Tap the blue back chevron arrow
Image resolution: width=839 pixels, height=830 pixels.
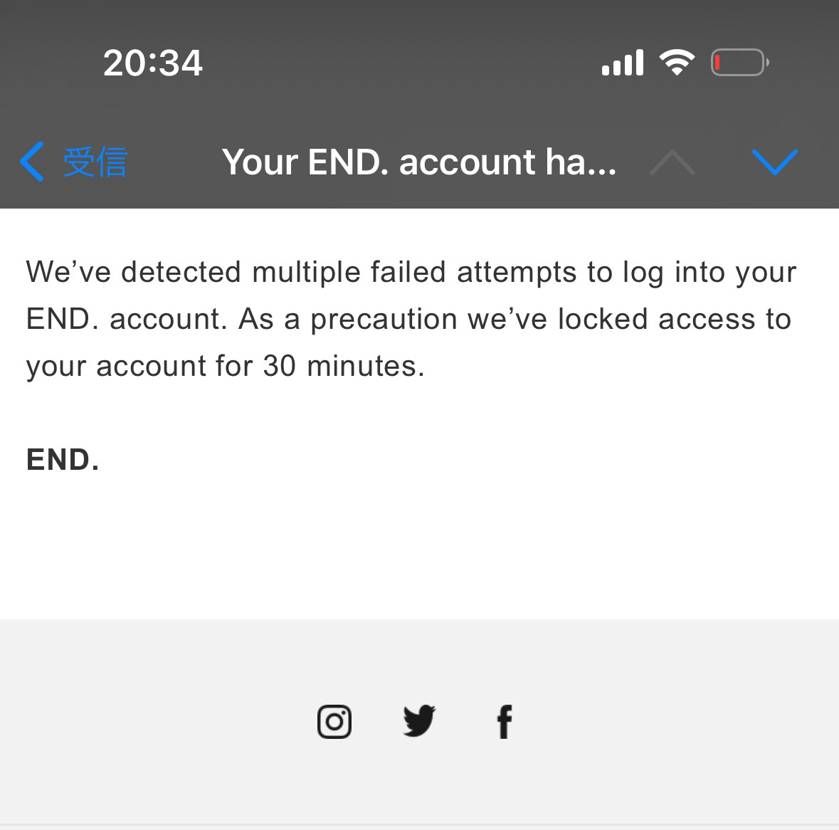32,162
